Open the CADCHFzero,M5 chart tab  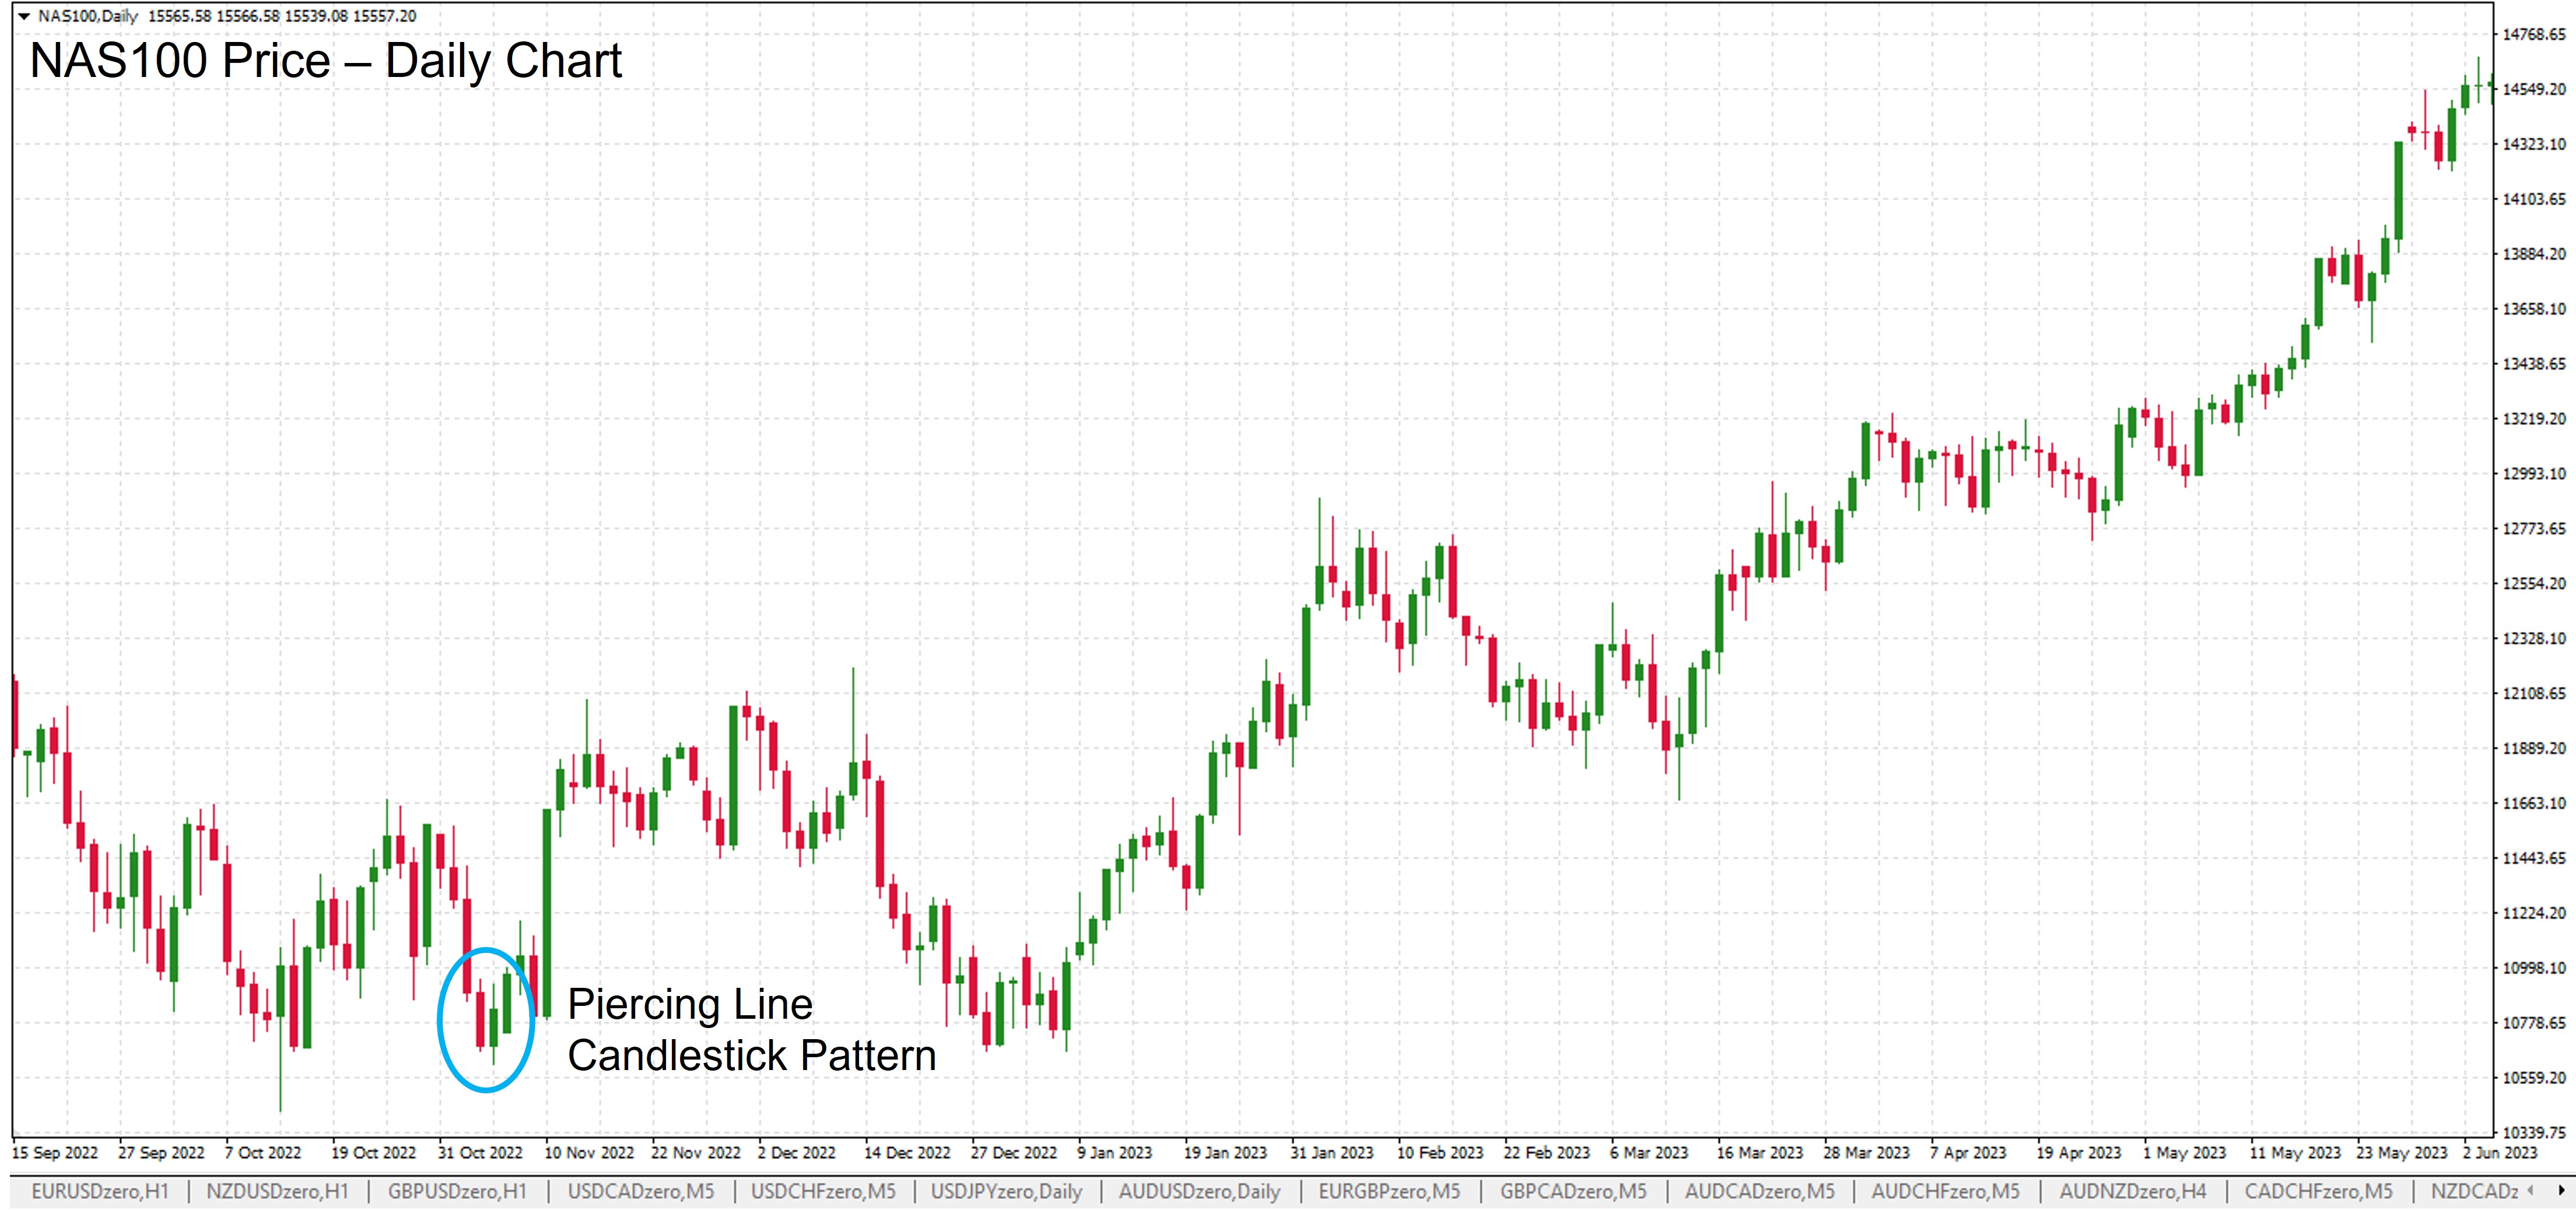[2318, 1191]
